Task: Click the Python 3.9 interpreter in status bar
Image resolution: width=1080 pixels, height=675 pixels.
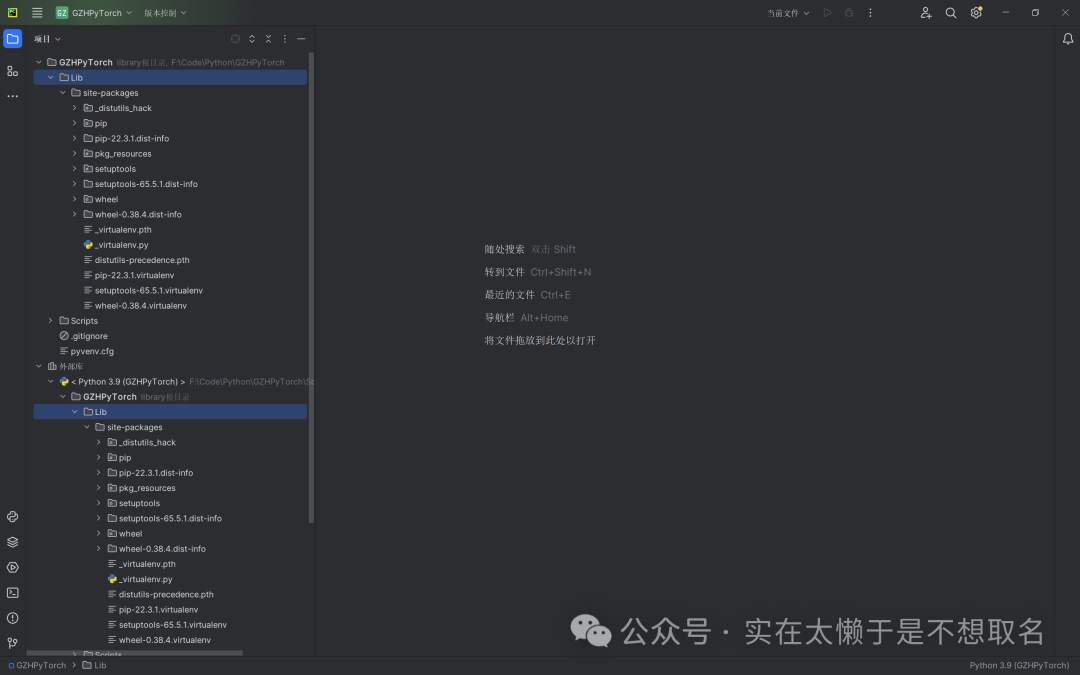Action: 1019,665
